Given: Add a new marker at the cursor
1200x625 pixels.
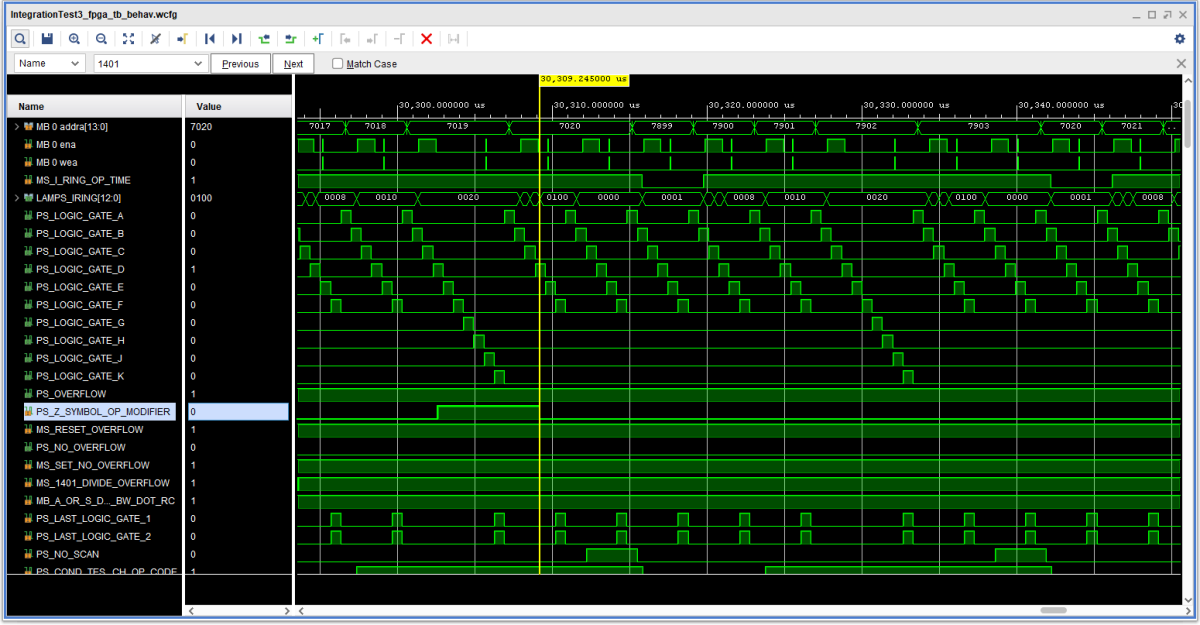Looking at the screenshot, I should point(318,38).
